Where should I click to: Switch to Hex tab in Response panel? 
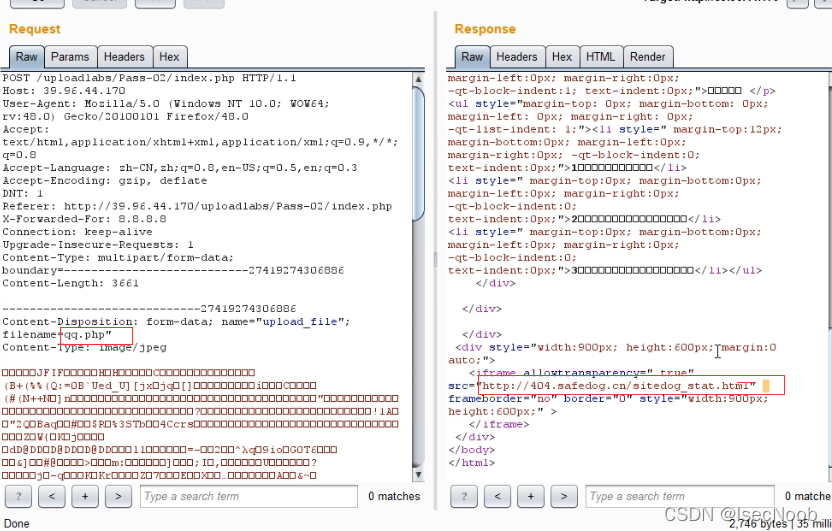pyautogui.click(x=562, y=57)
